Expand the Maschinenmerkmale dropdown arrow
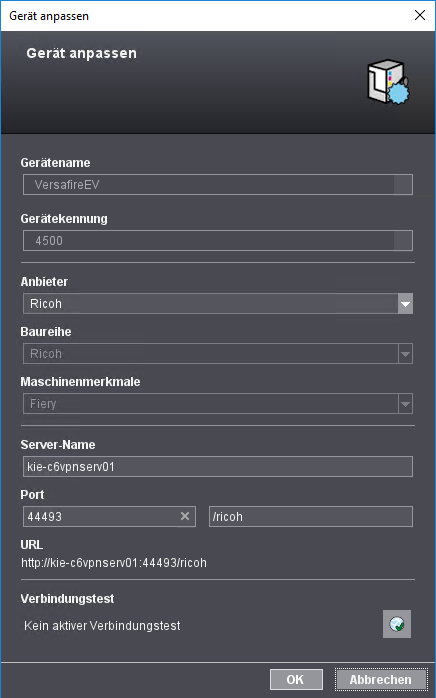 pyautogui.click(x=405, y=404)
